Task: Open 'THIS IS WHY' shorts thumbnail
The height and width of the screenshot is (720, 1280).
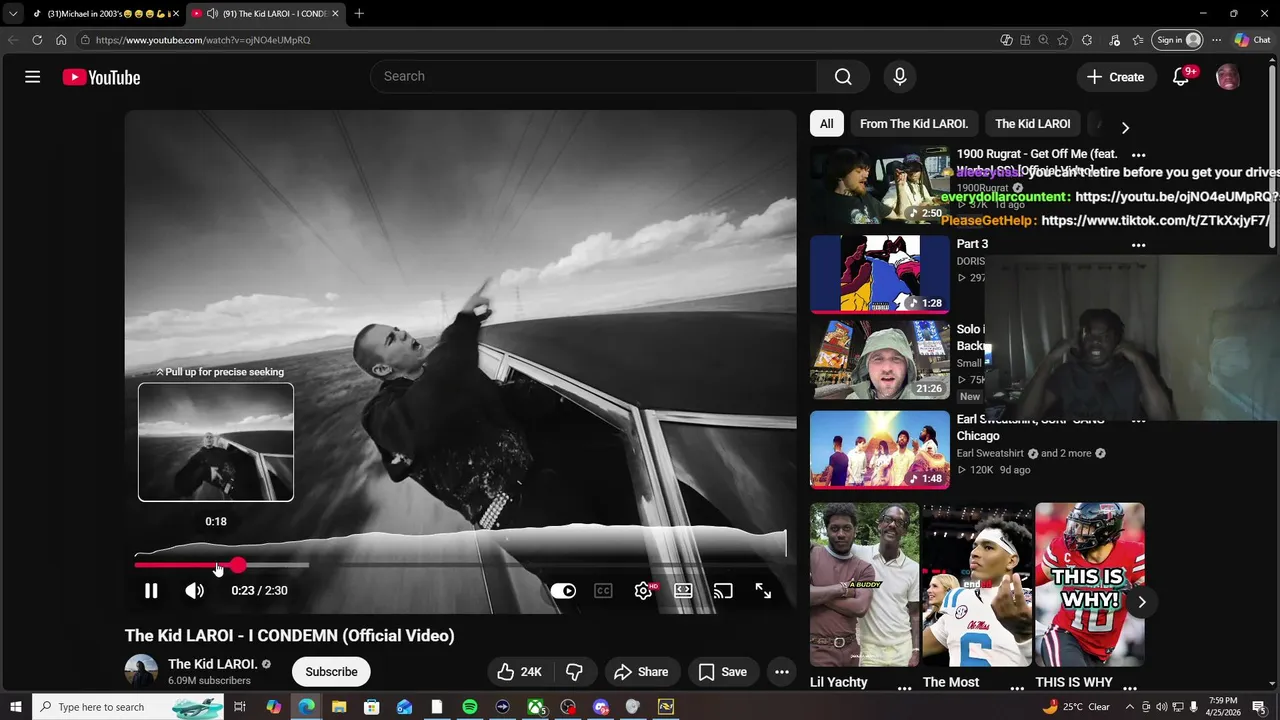Action: coord(1090,585)
